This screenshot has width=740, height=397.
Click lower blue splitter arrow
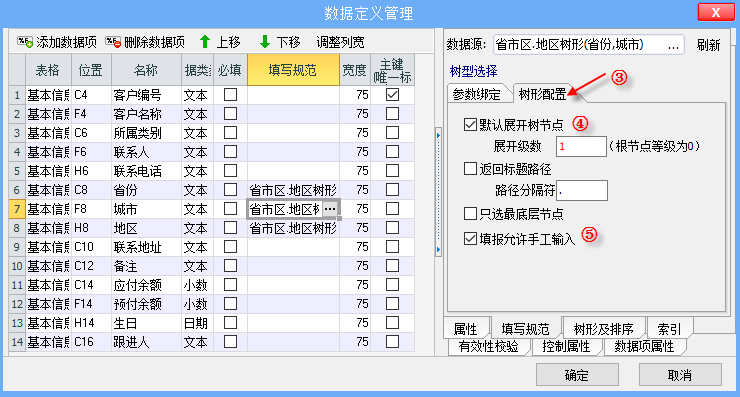(x=438, y=250)
